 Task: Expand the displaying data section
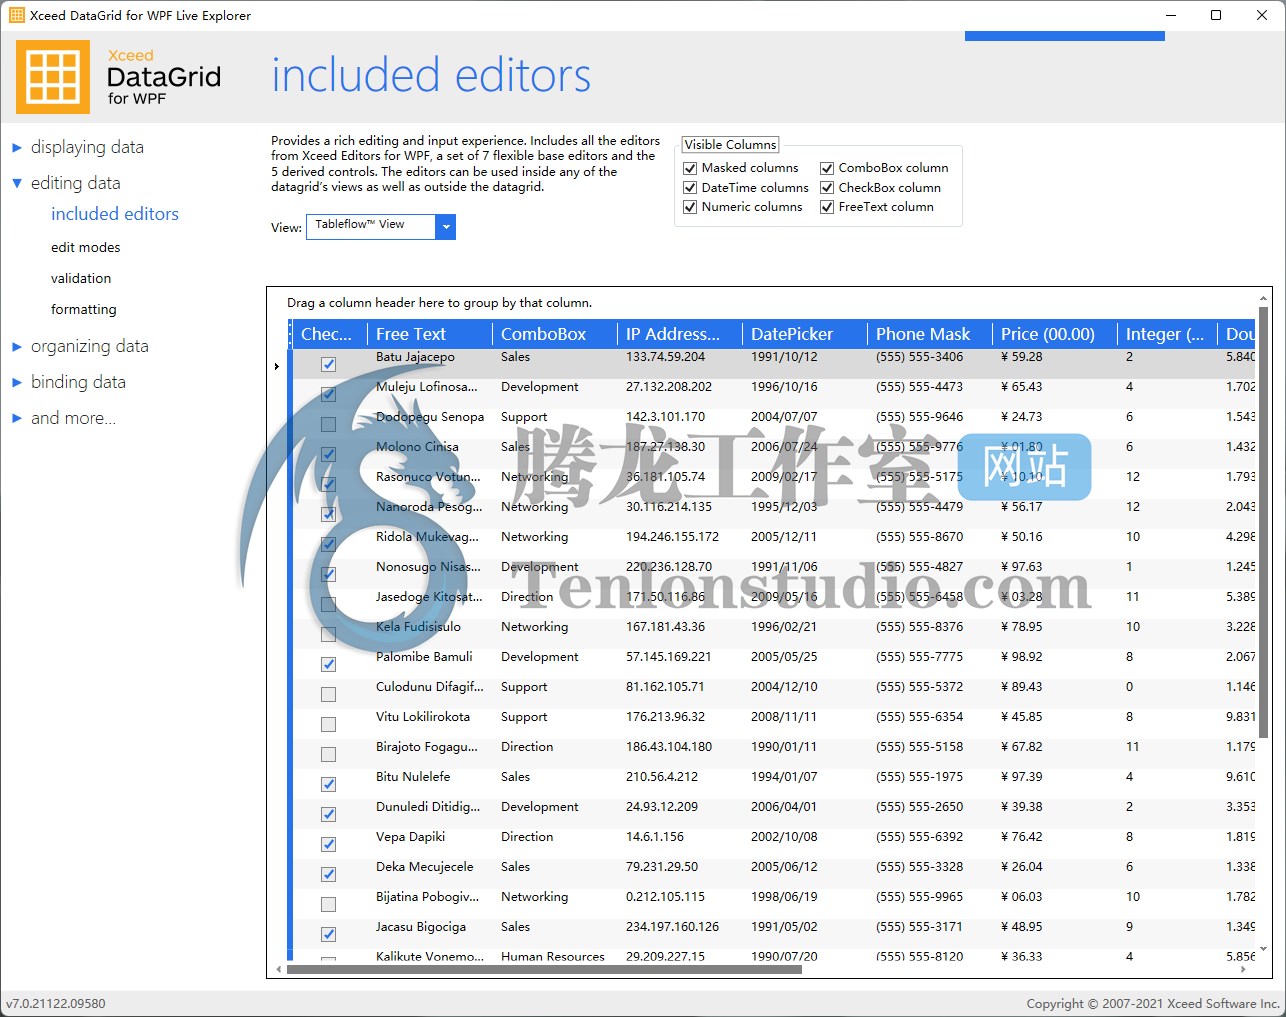(17, 148)
